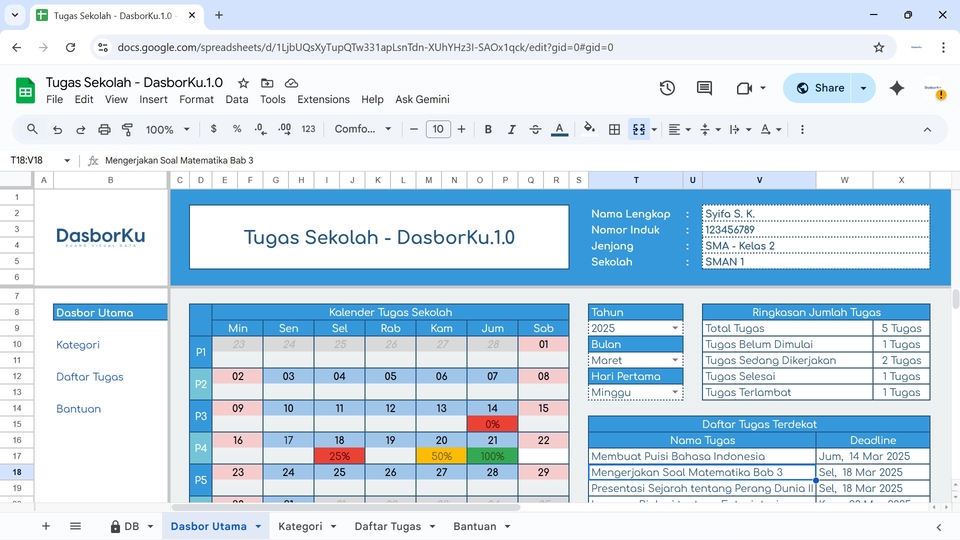
Task: Expand the Bulan Maret dropdown
Action: pos(675,360)
